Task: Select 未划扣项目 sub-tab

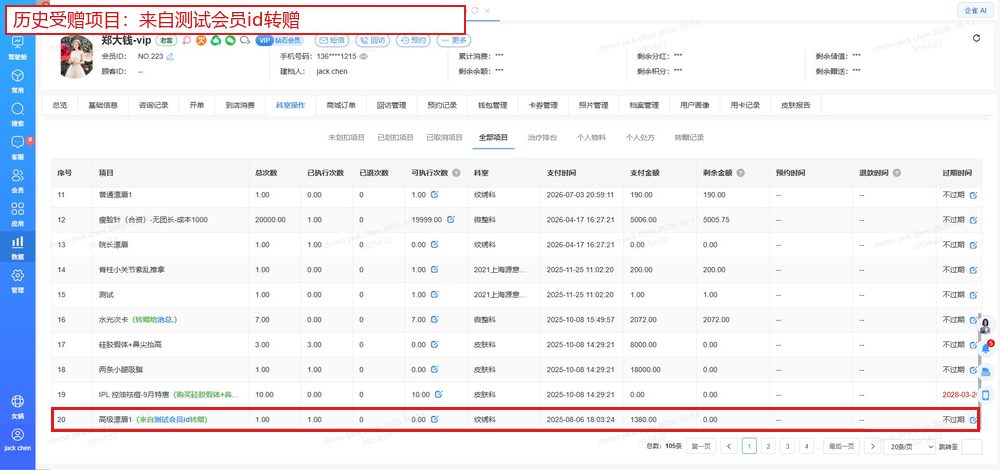Action: click(346, 138)
